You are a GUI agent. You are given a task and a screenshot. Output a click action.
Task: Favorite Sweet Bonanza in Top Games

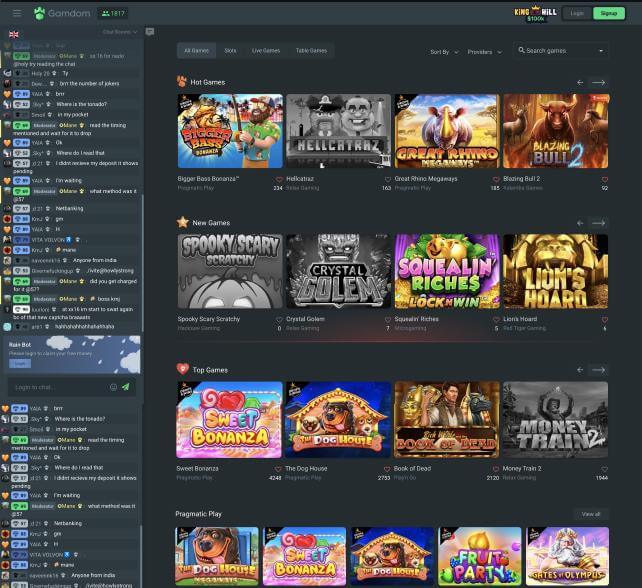(x=278, y=469)
